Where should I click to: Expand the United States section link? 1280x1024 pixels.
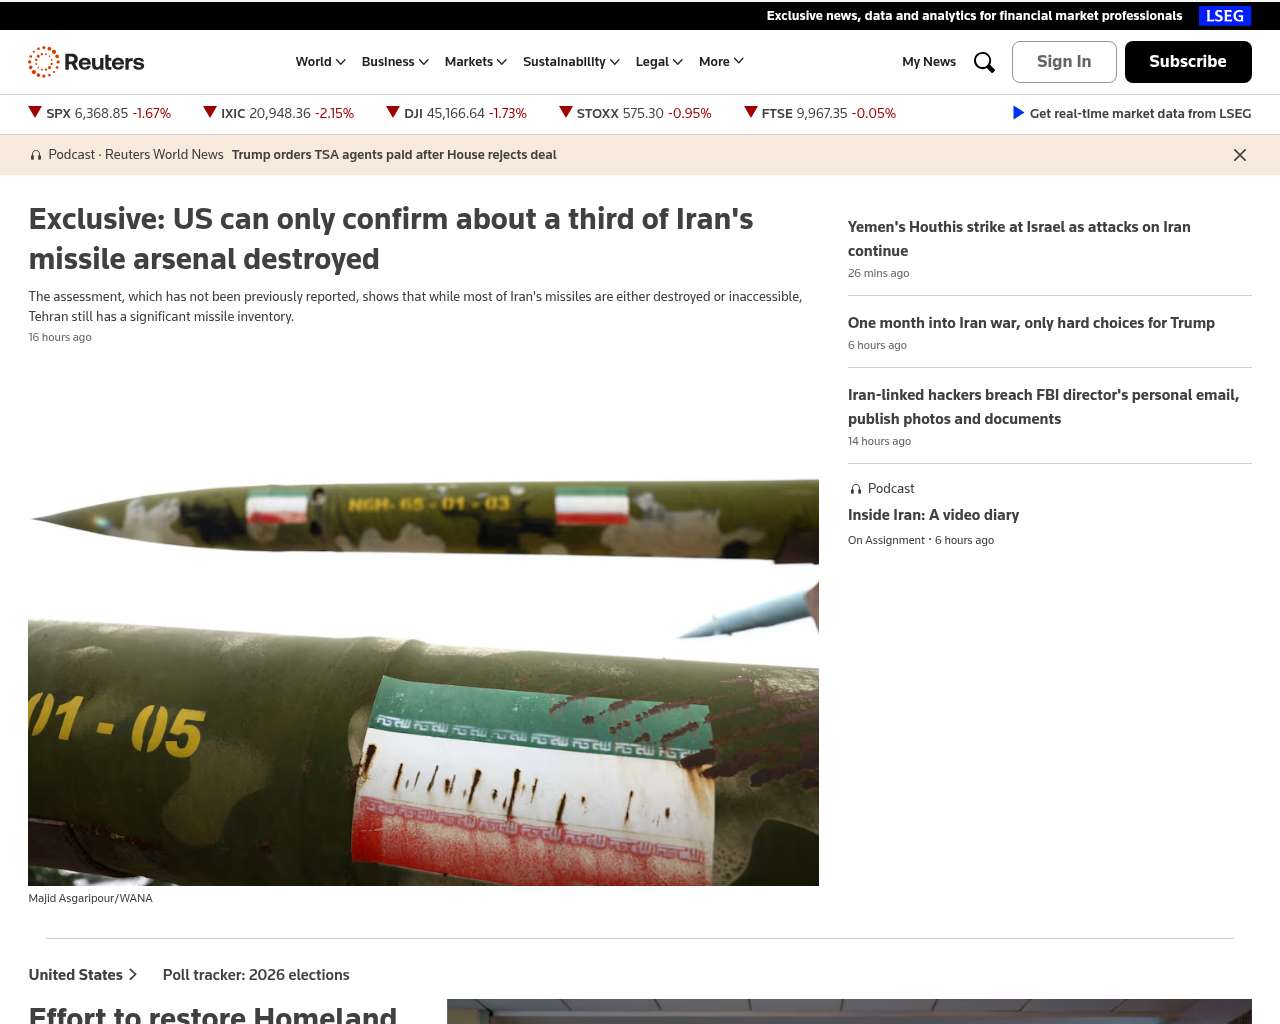pos(82,975)
